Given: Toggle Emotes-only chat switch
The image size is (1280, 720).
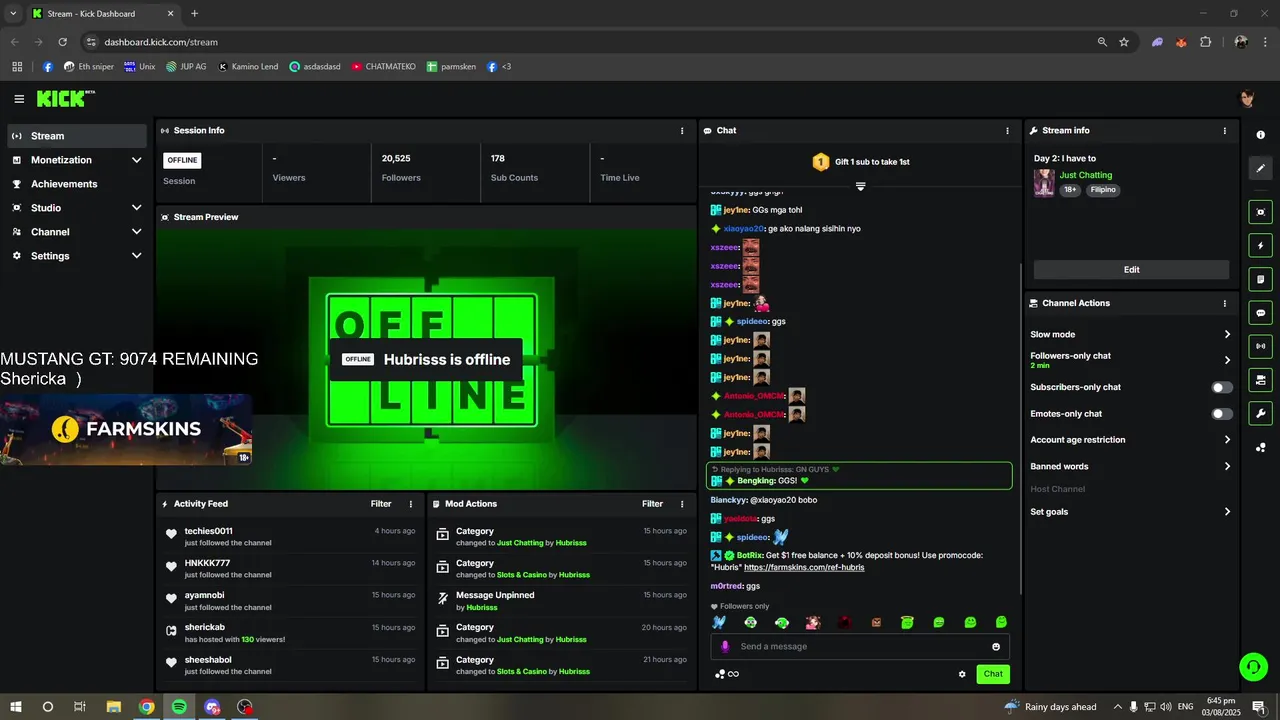Looking at the screenshot, I should pyautogui.click(x=1222, y=414).
